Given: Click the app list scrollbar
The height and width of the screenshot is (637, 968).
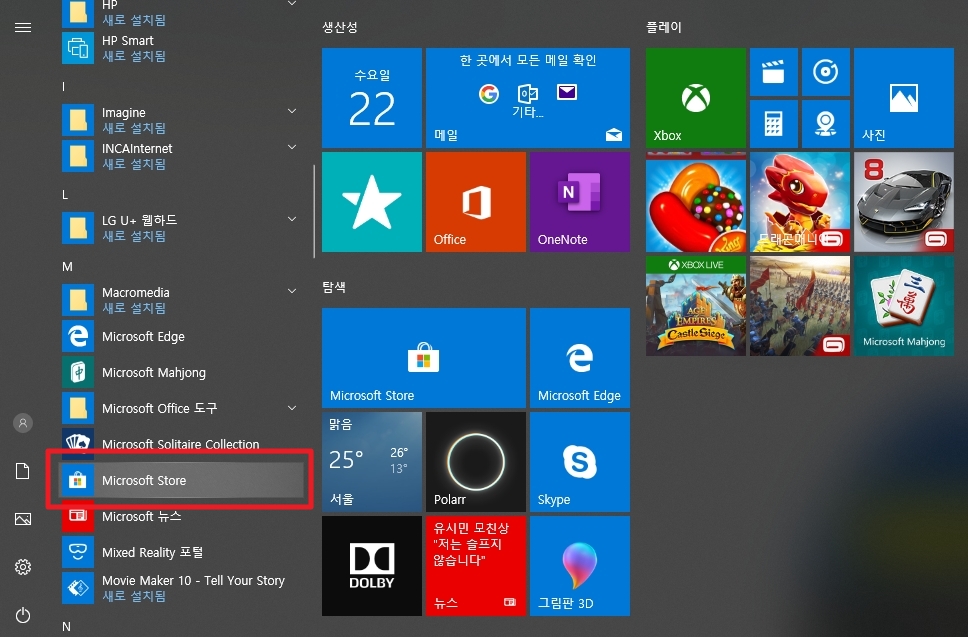Looking at the screenshot, I should 314,211.
